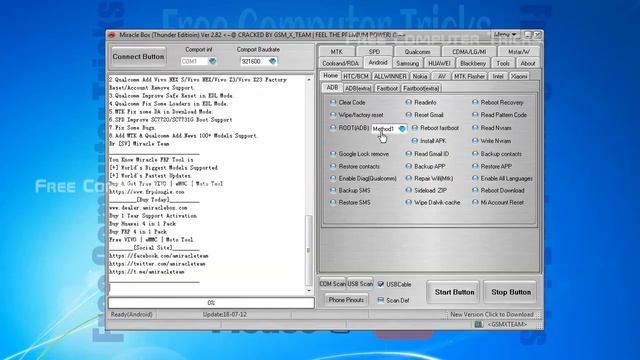Open Phone Pinouts

346,300
